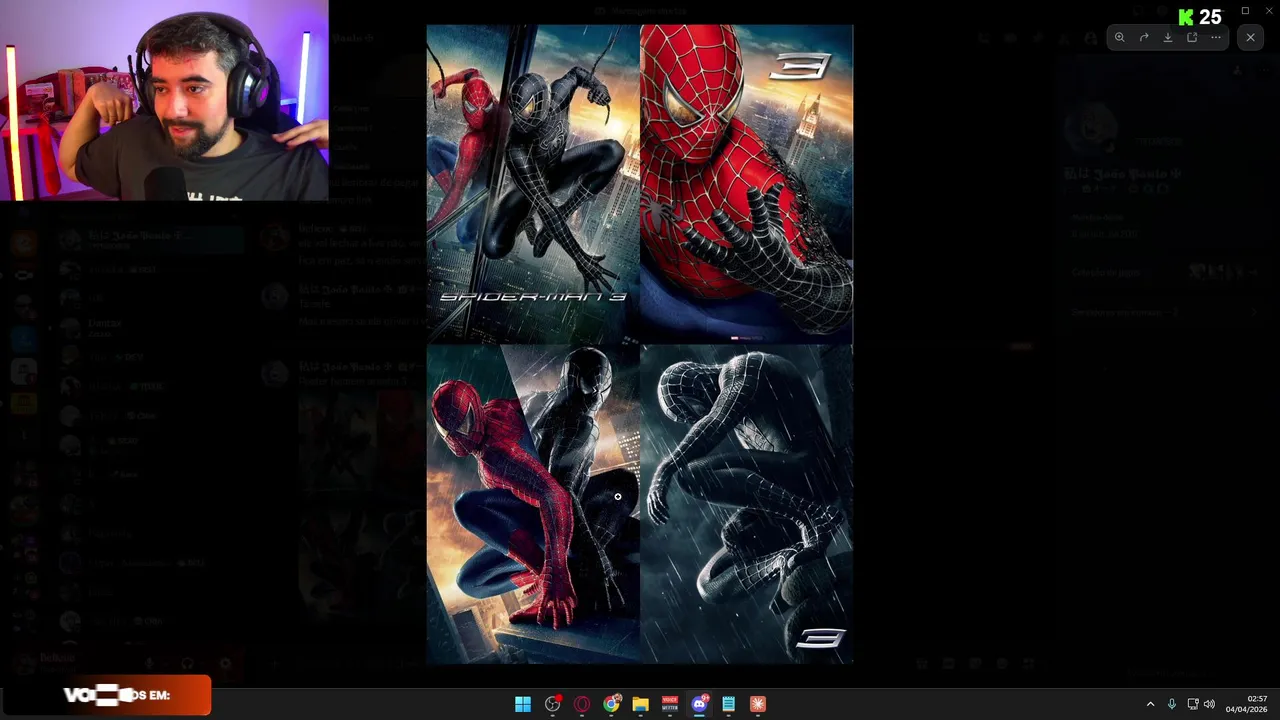This screenshot has height=720, width=1280.
Task: Expand the hidden system tray icons chevron
Action: [1150, 704]
